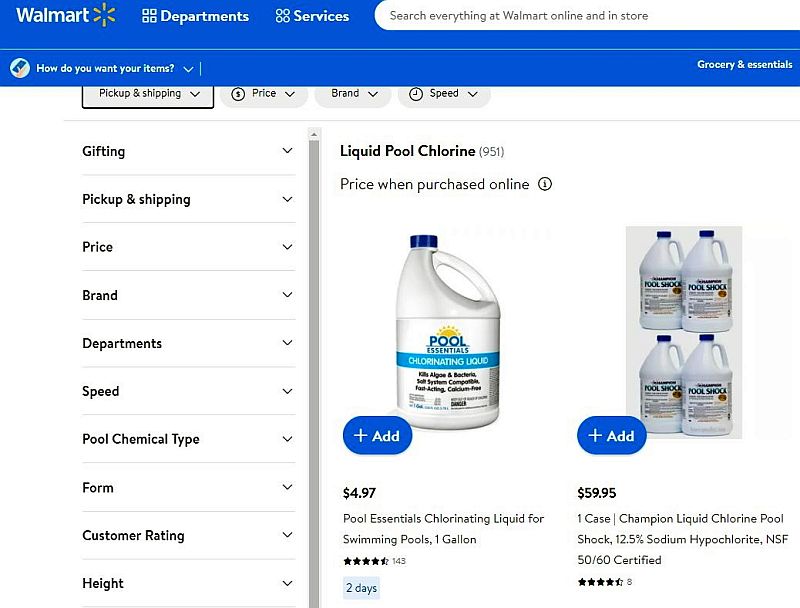Open Pool Essentials Chlorinating Liquid title link
Screen dimensions: 800x608
[443, 529]
